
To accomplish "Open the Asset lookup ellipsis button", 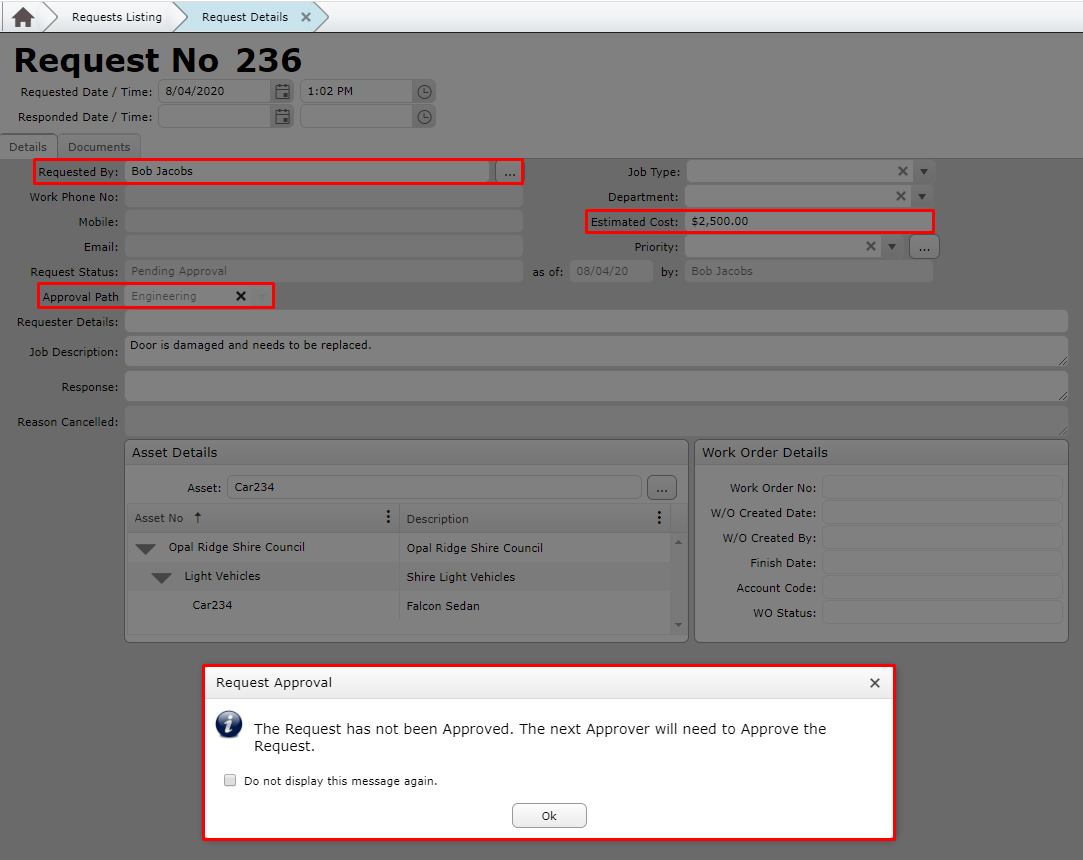I will 661,487.
